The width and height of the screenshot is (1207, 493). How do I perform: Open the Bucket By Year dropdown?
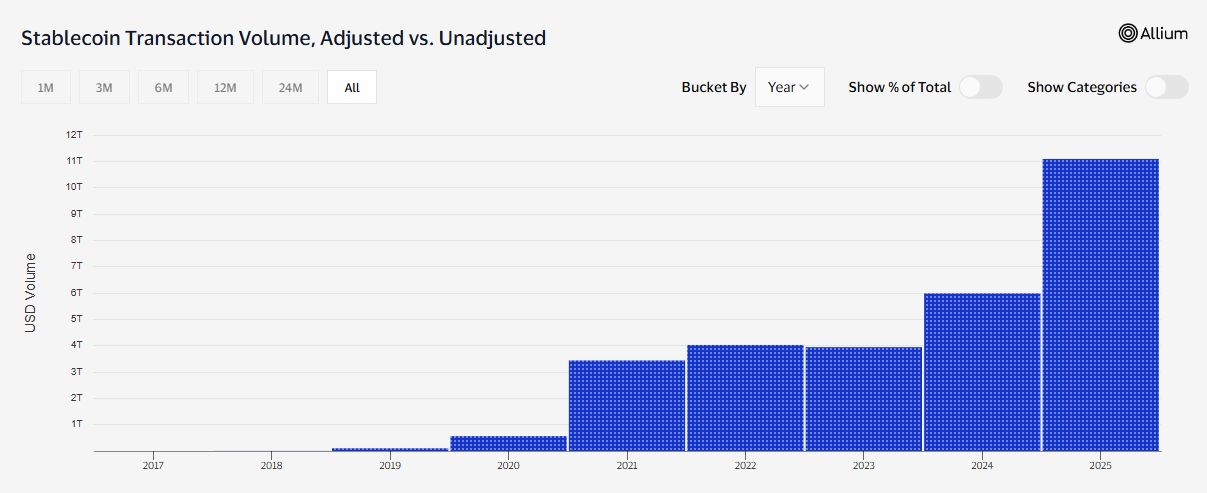point(789,87)
